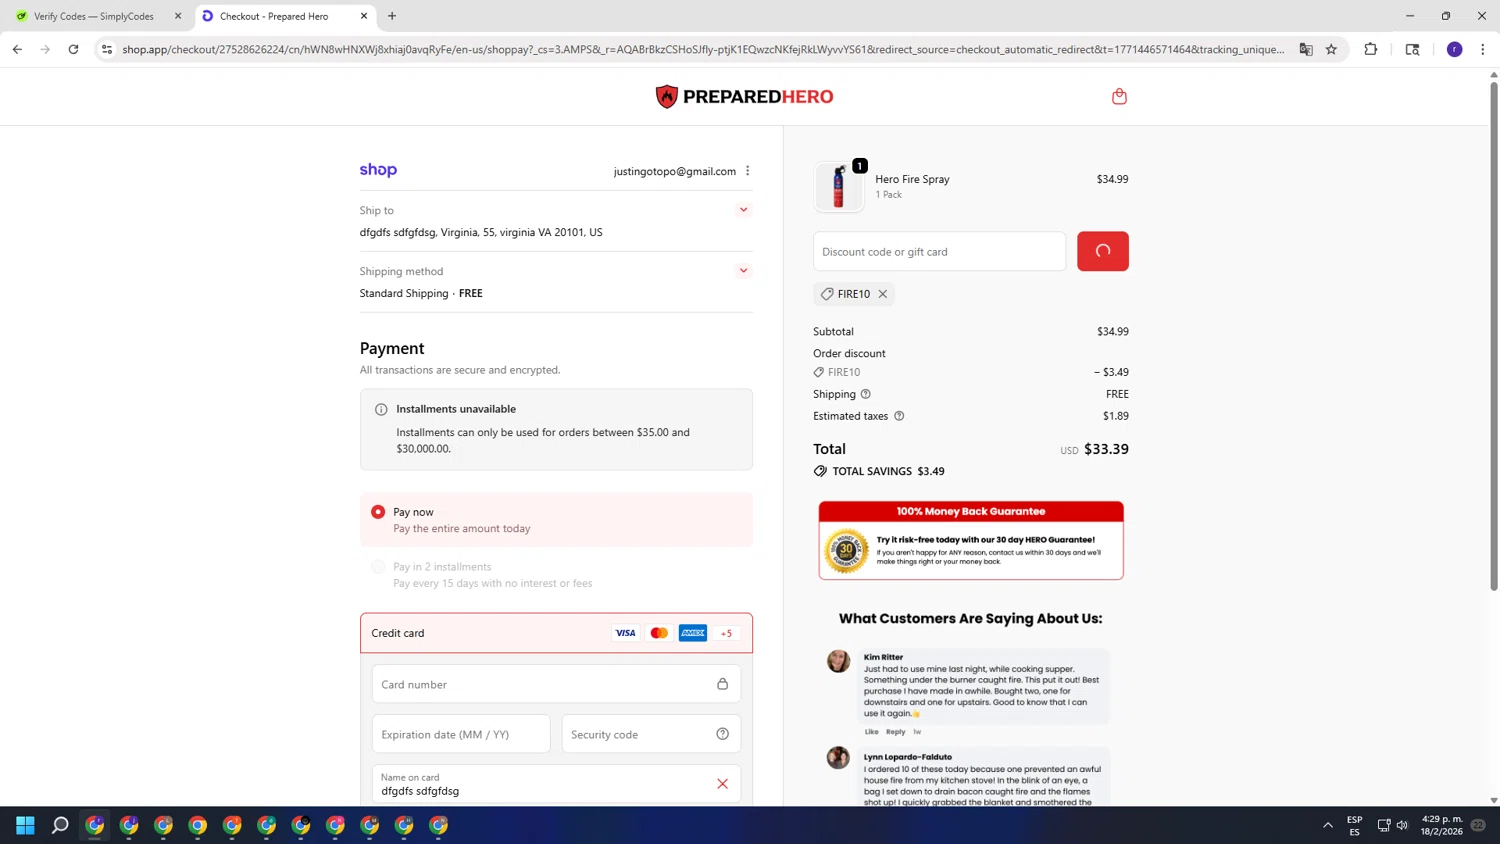View site information icon in address bar
This screenshot has height=844, width=1500.
[x=107, y=49]
